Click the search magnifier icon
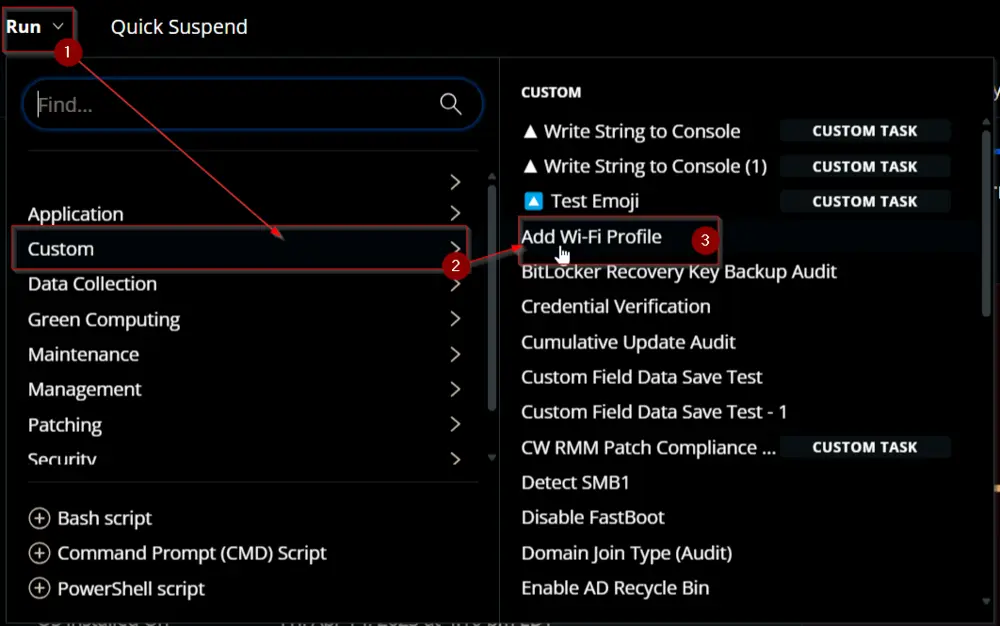Screen dimensions: 1000x626 pyautogui.click(x=450, y=103)
